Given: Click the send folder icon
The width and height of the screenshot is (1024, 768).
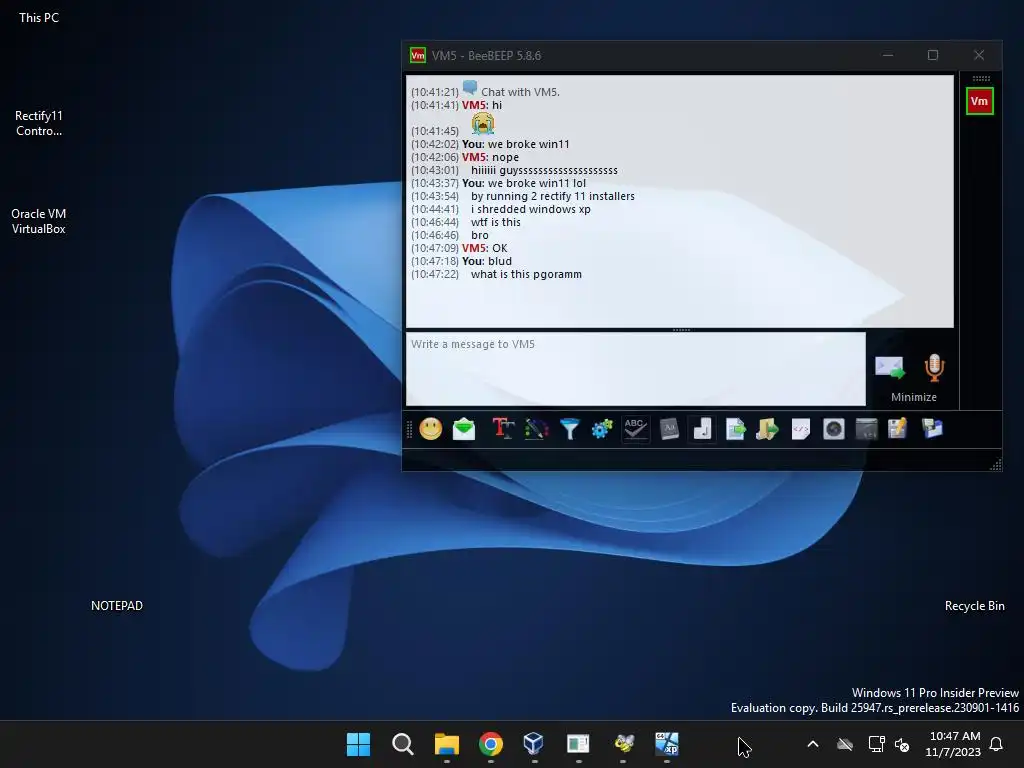Looking at the screenshot, I should click(x=768, y=429).
